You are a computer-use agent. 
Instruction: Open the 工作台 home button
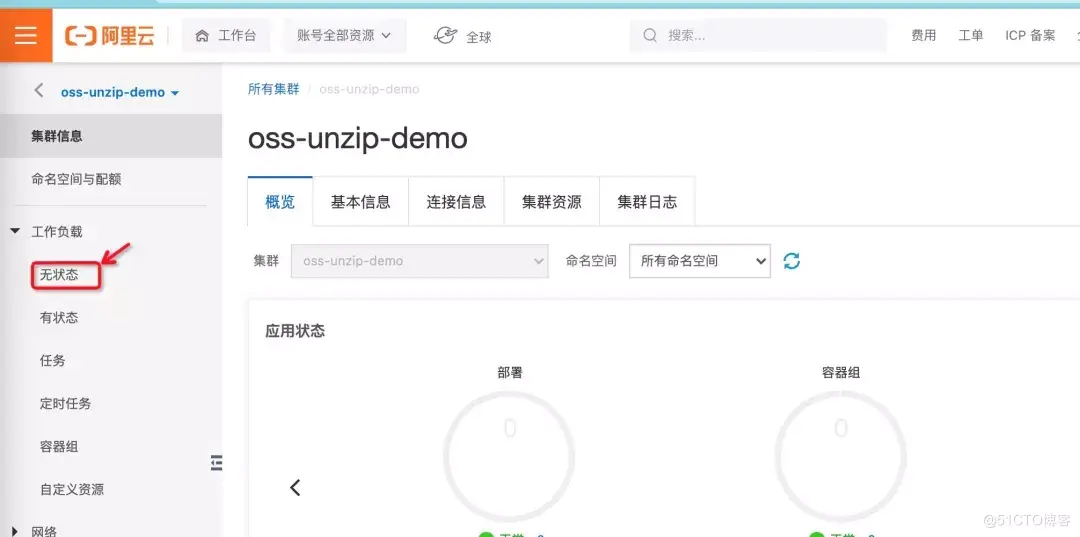point(226,36)
